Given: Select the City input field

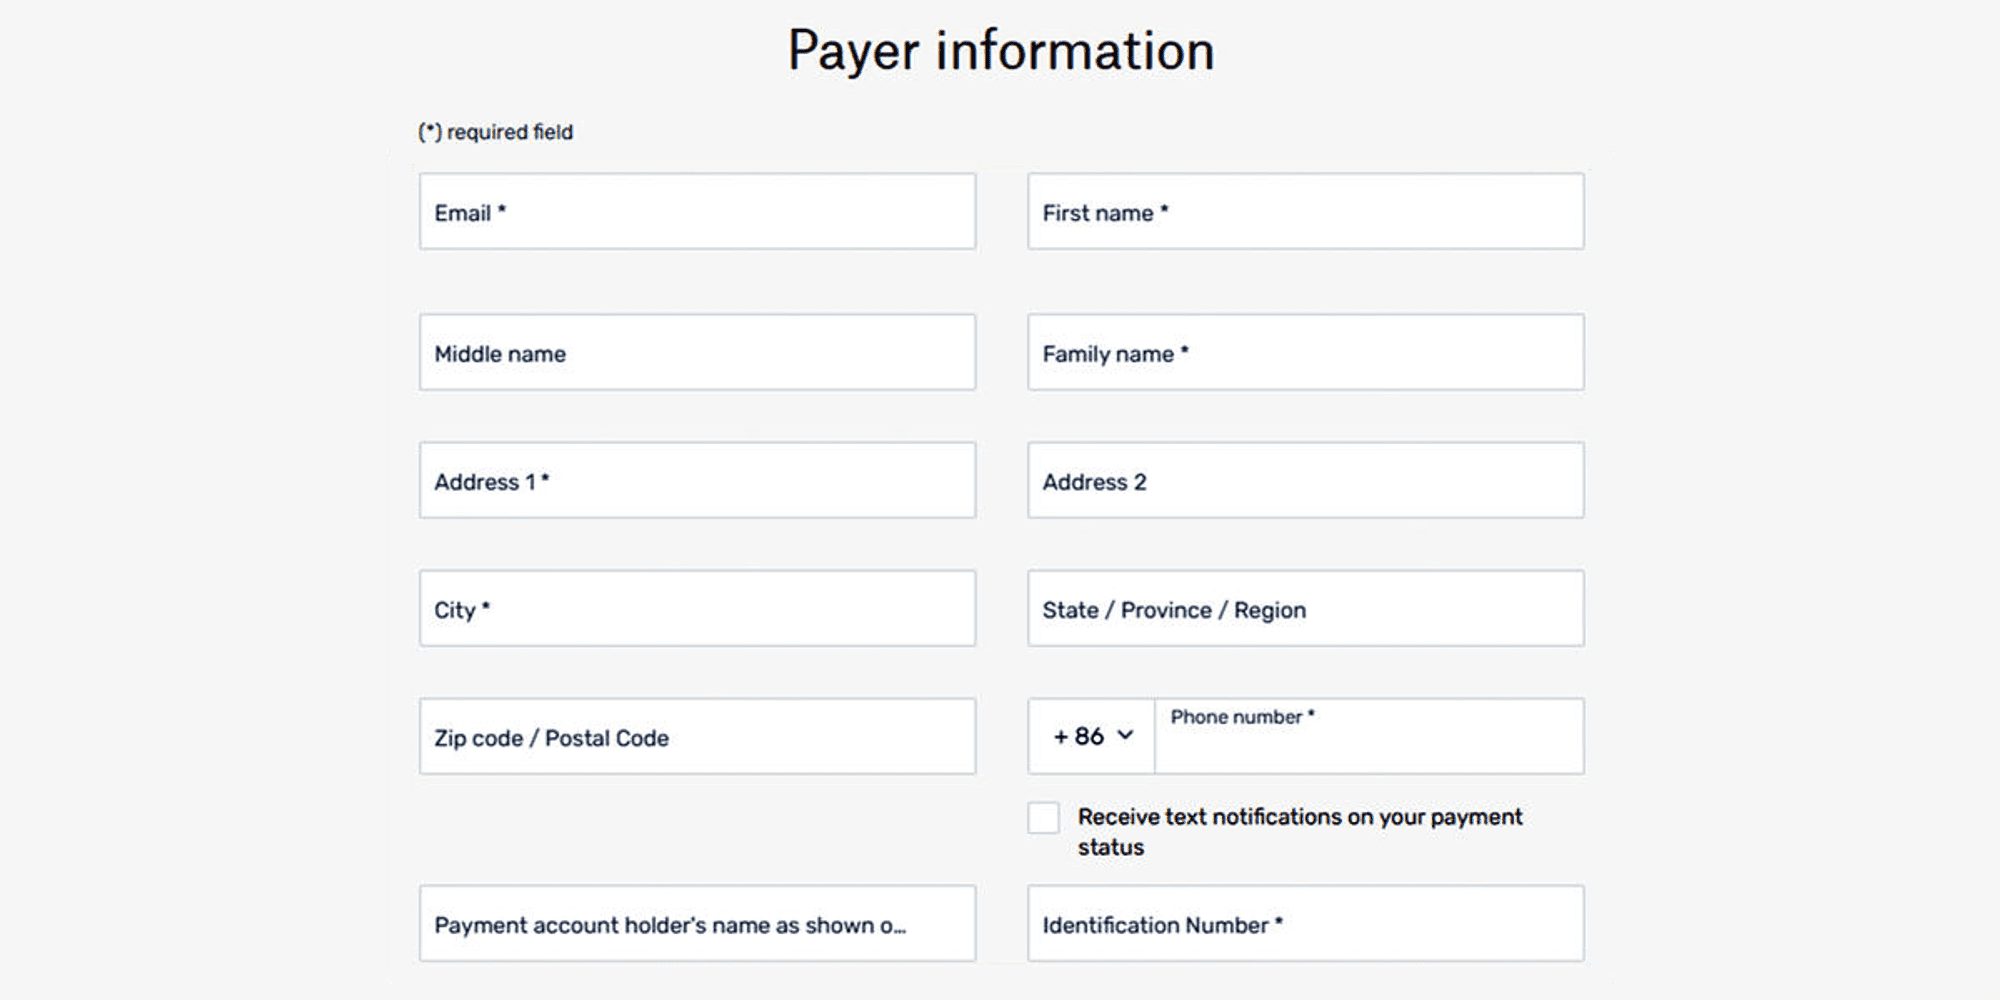Looking at the screenshot, I should coord(697,608).
